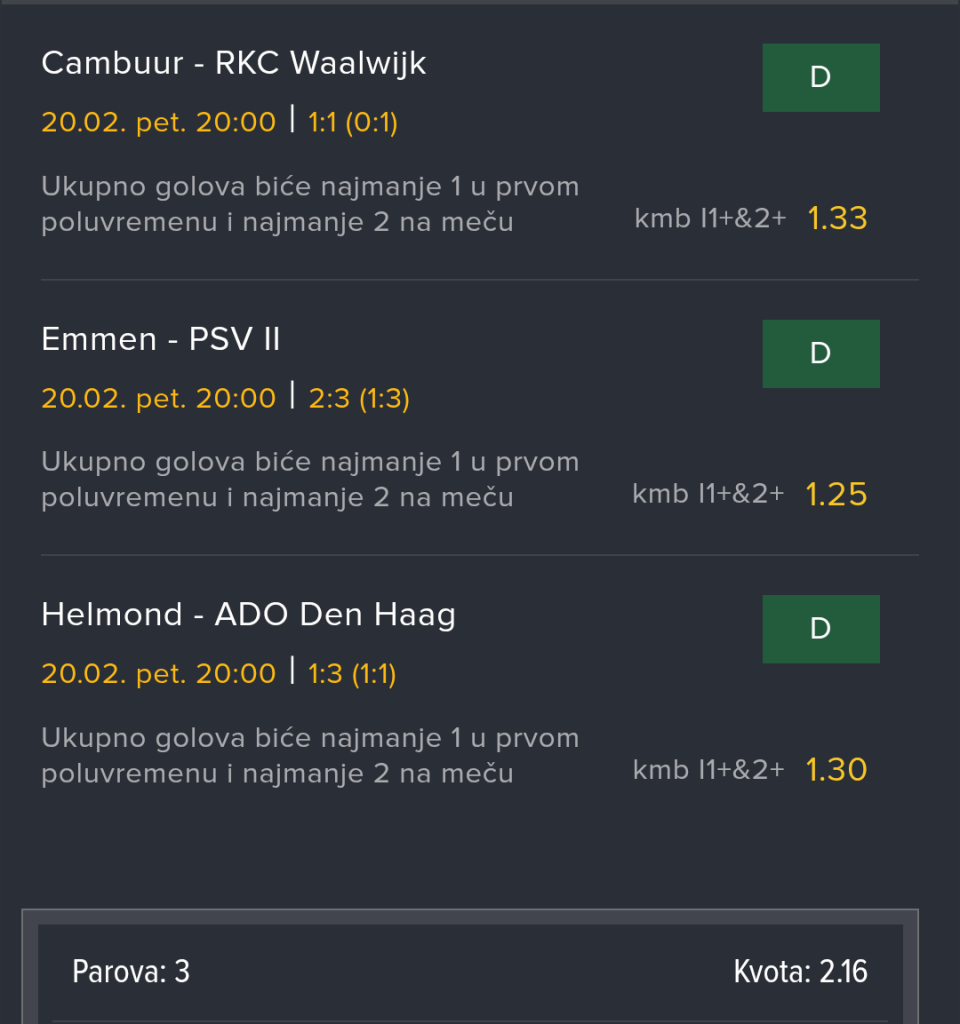The image size is (960, 1024).
Task: Click the kmb I1+&2+ label for Cambuur
Action: point(709,218)
